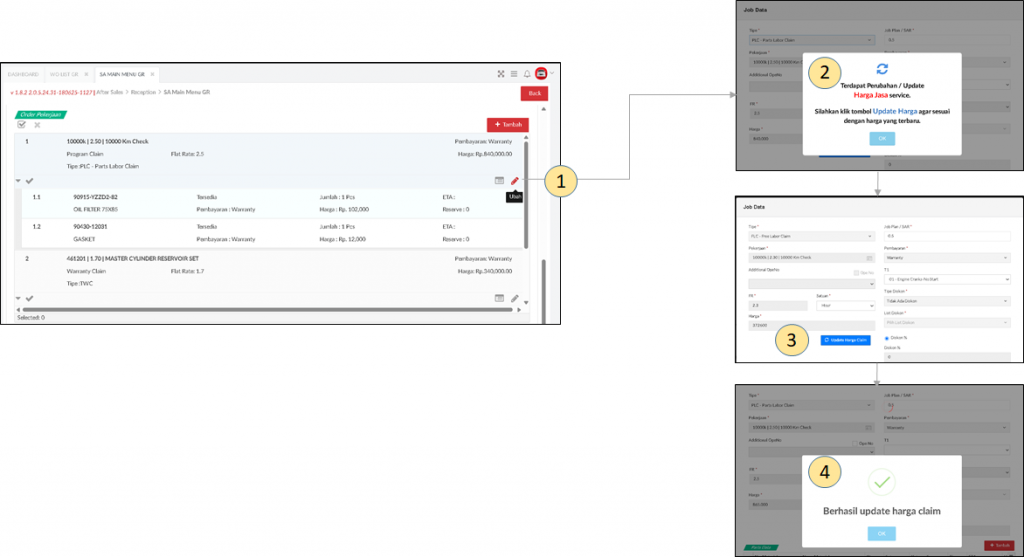Click the Harga: Rp.340,000.00 value
The height and width of the screenshot is (557, 1024).
point(485,271)
